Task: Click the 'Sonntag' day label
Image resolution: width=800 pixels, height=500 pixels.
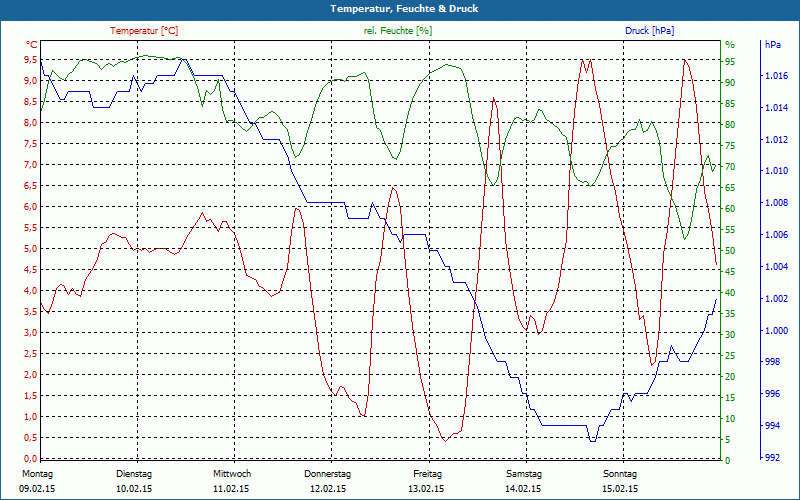Action: [620, 474]
